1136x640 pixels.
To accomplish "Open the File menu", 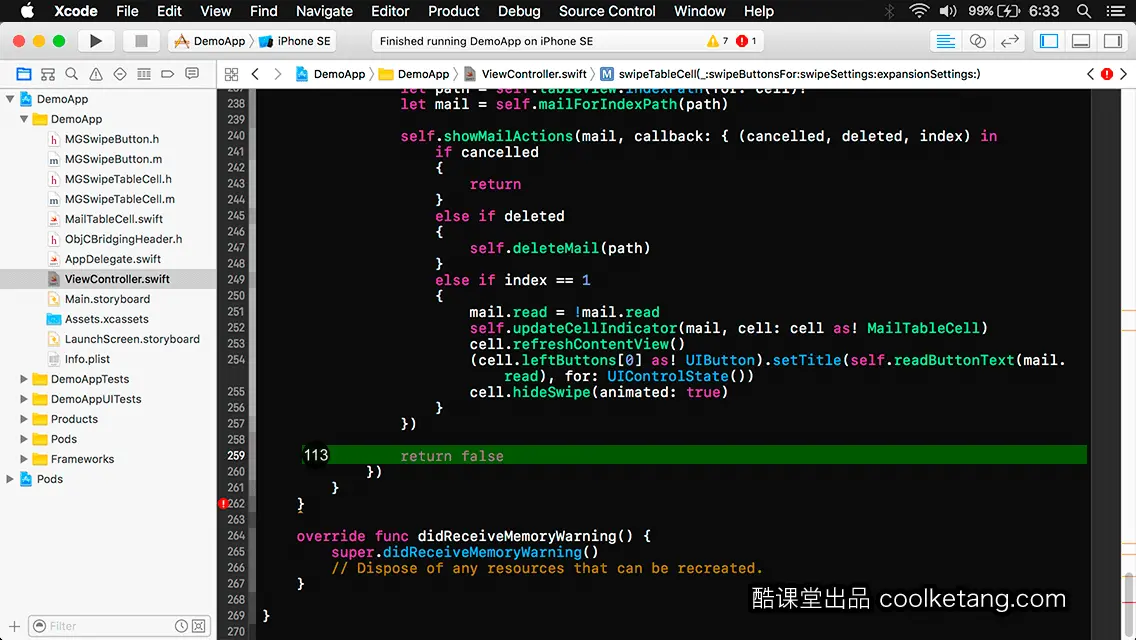I will [x=127, y=11].
